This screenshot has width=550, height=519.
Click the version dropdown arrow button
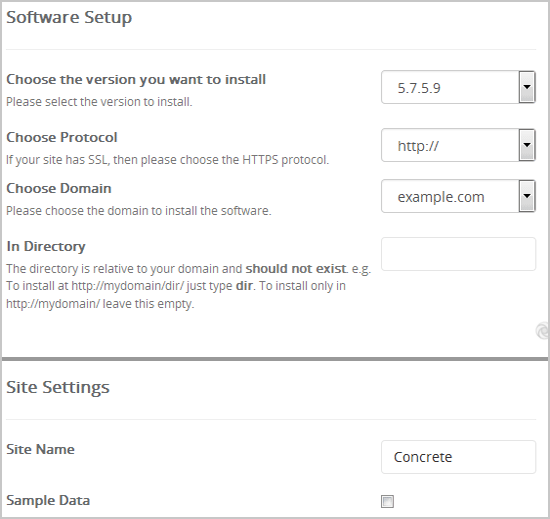click(527, 87)
